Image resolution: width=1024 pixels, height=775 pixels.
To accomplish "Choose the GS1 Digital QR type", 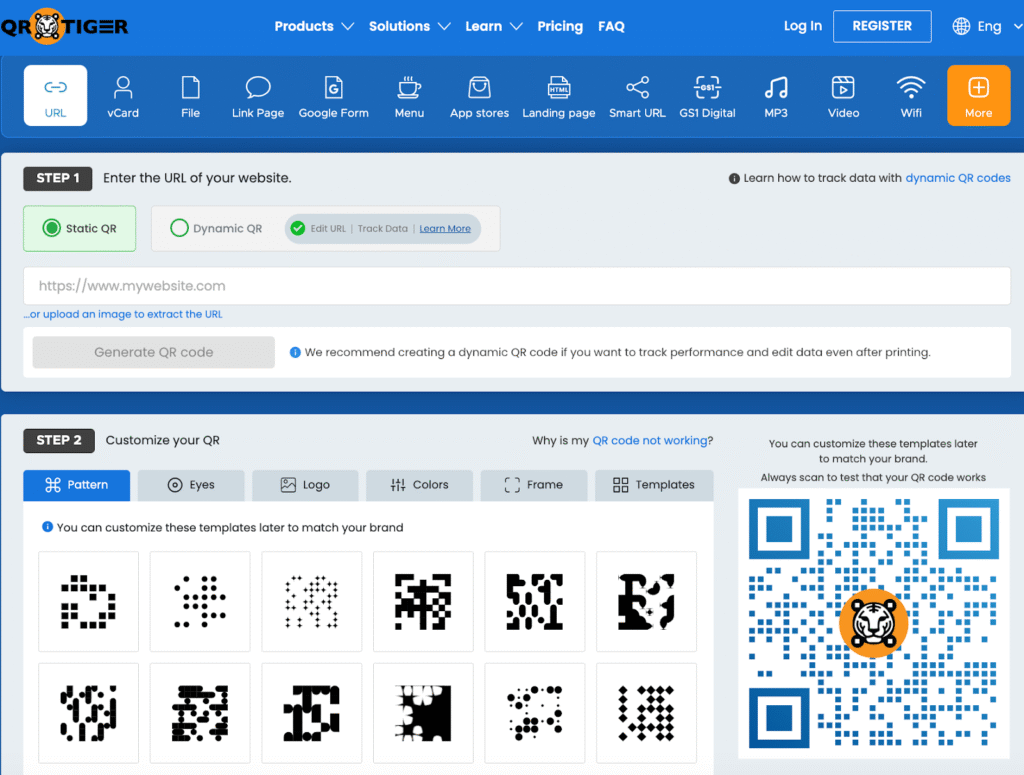I will click(x=707, y=96).
